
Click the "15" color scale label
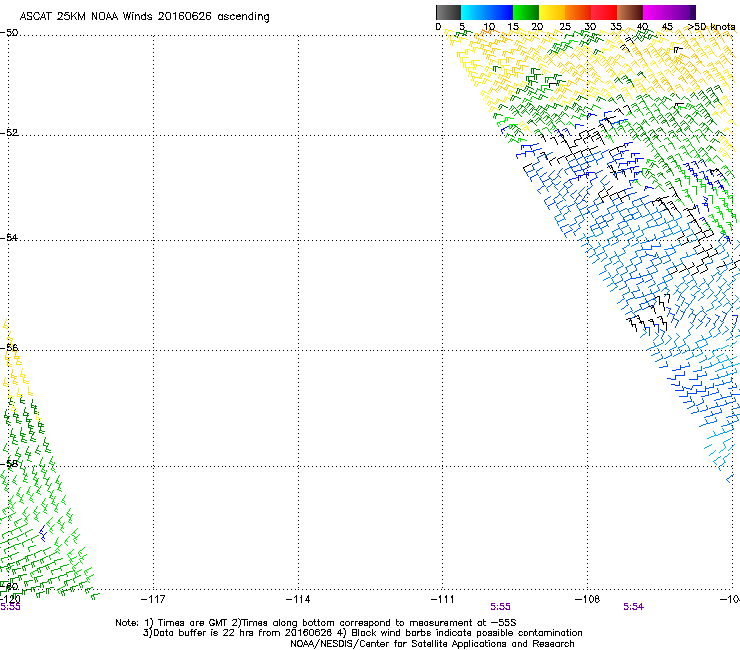513,27
